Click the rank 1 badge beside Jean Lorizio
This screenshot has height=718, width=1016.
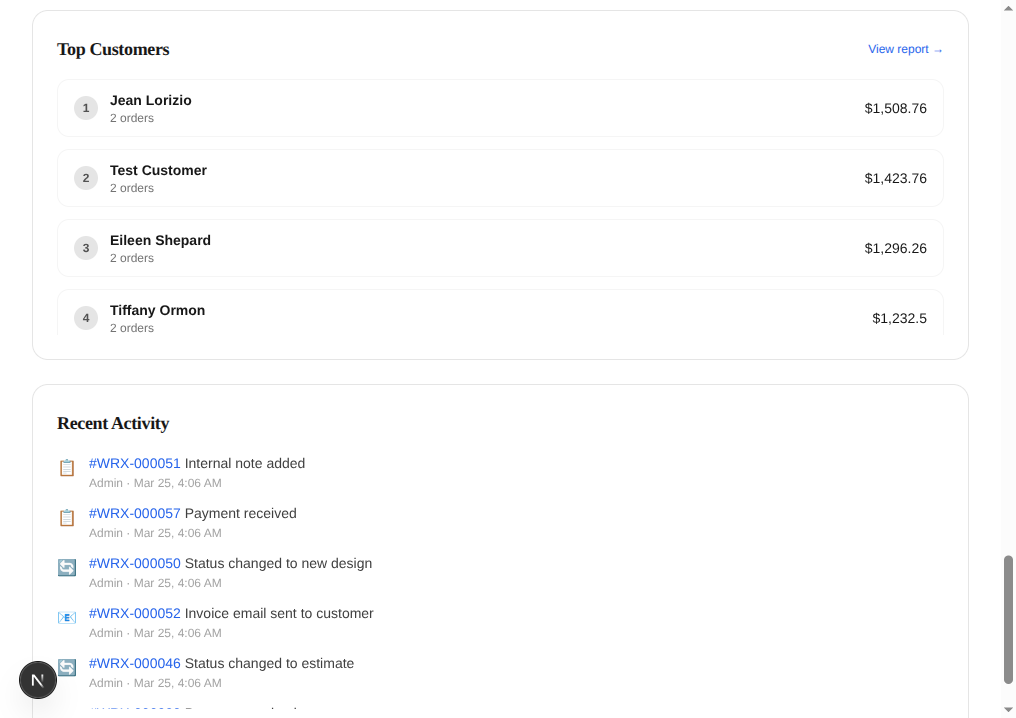[86, 108]
